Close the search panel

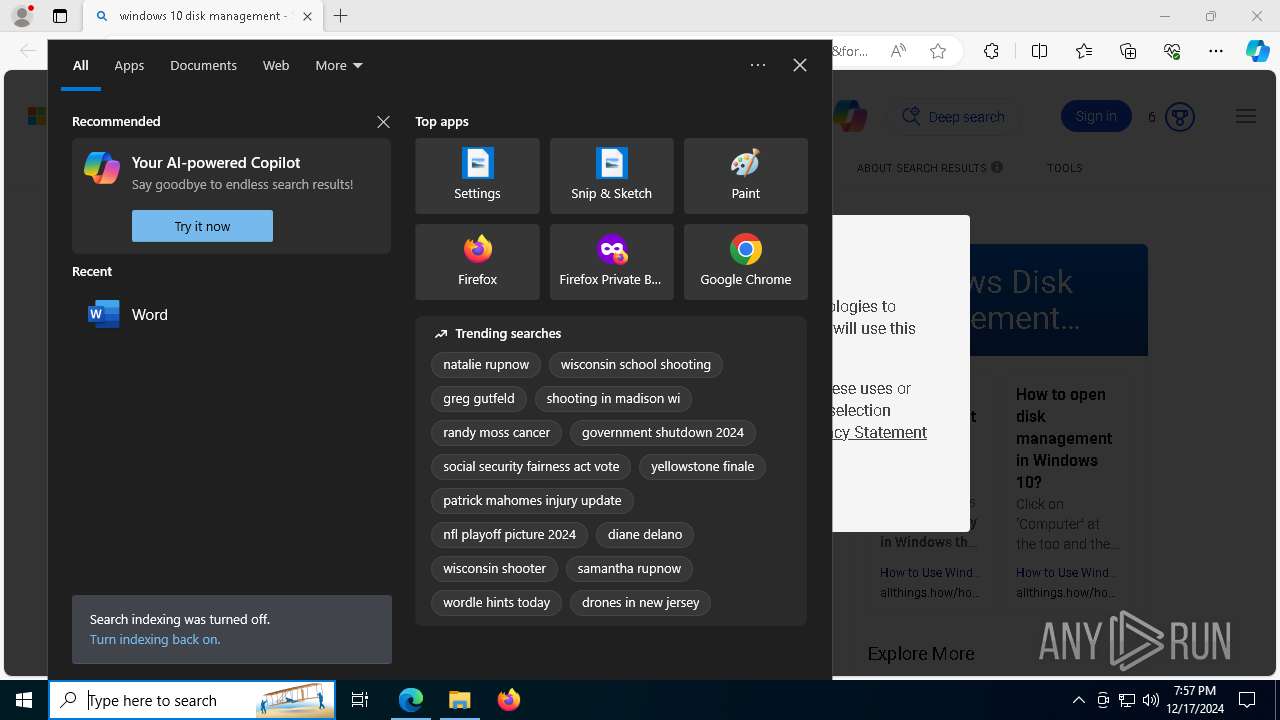click(x=800, y=65)
